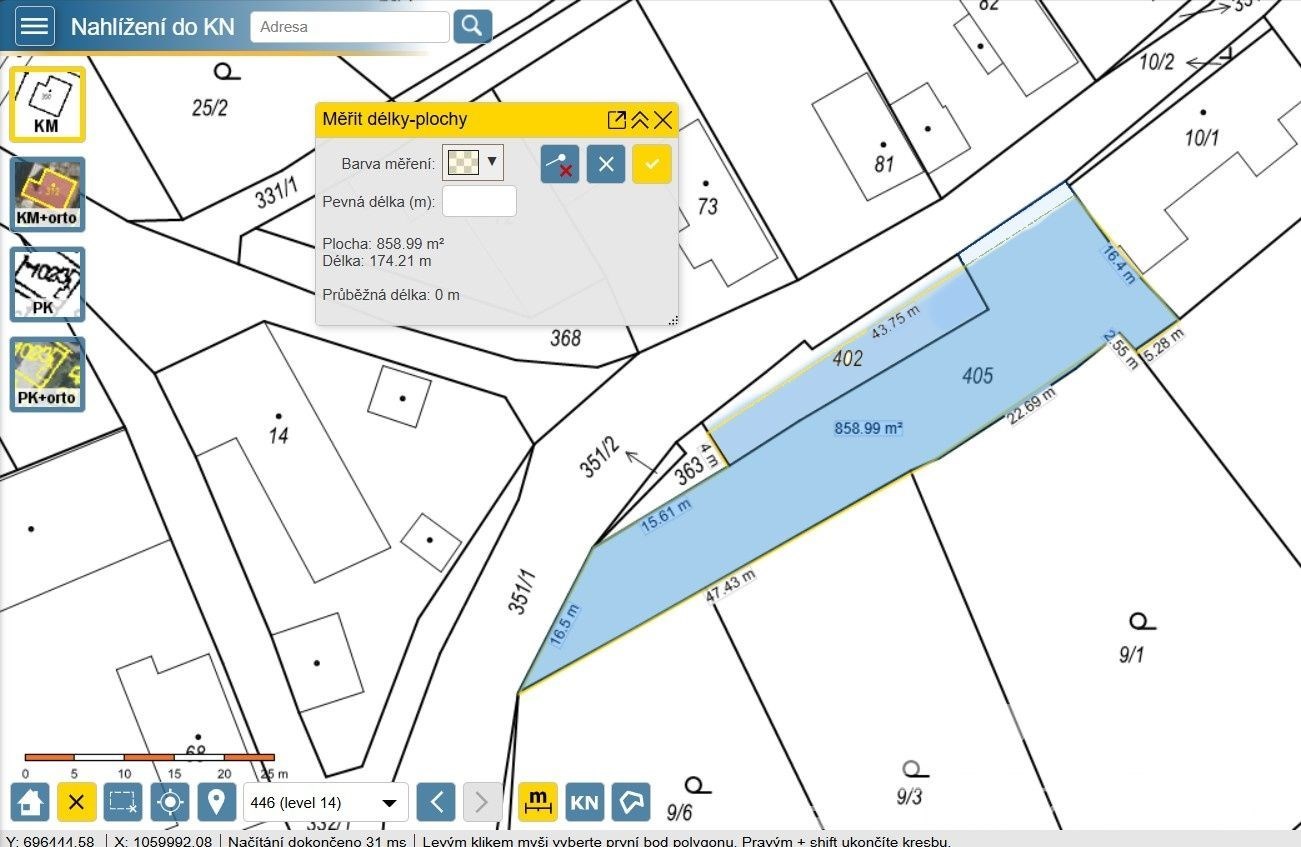Click the KN cadastre info button
Viewport: 1301px width, 847px height.
[x=584, y=802]
